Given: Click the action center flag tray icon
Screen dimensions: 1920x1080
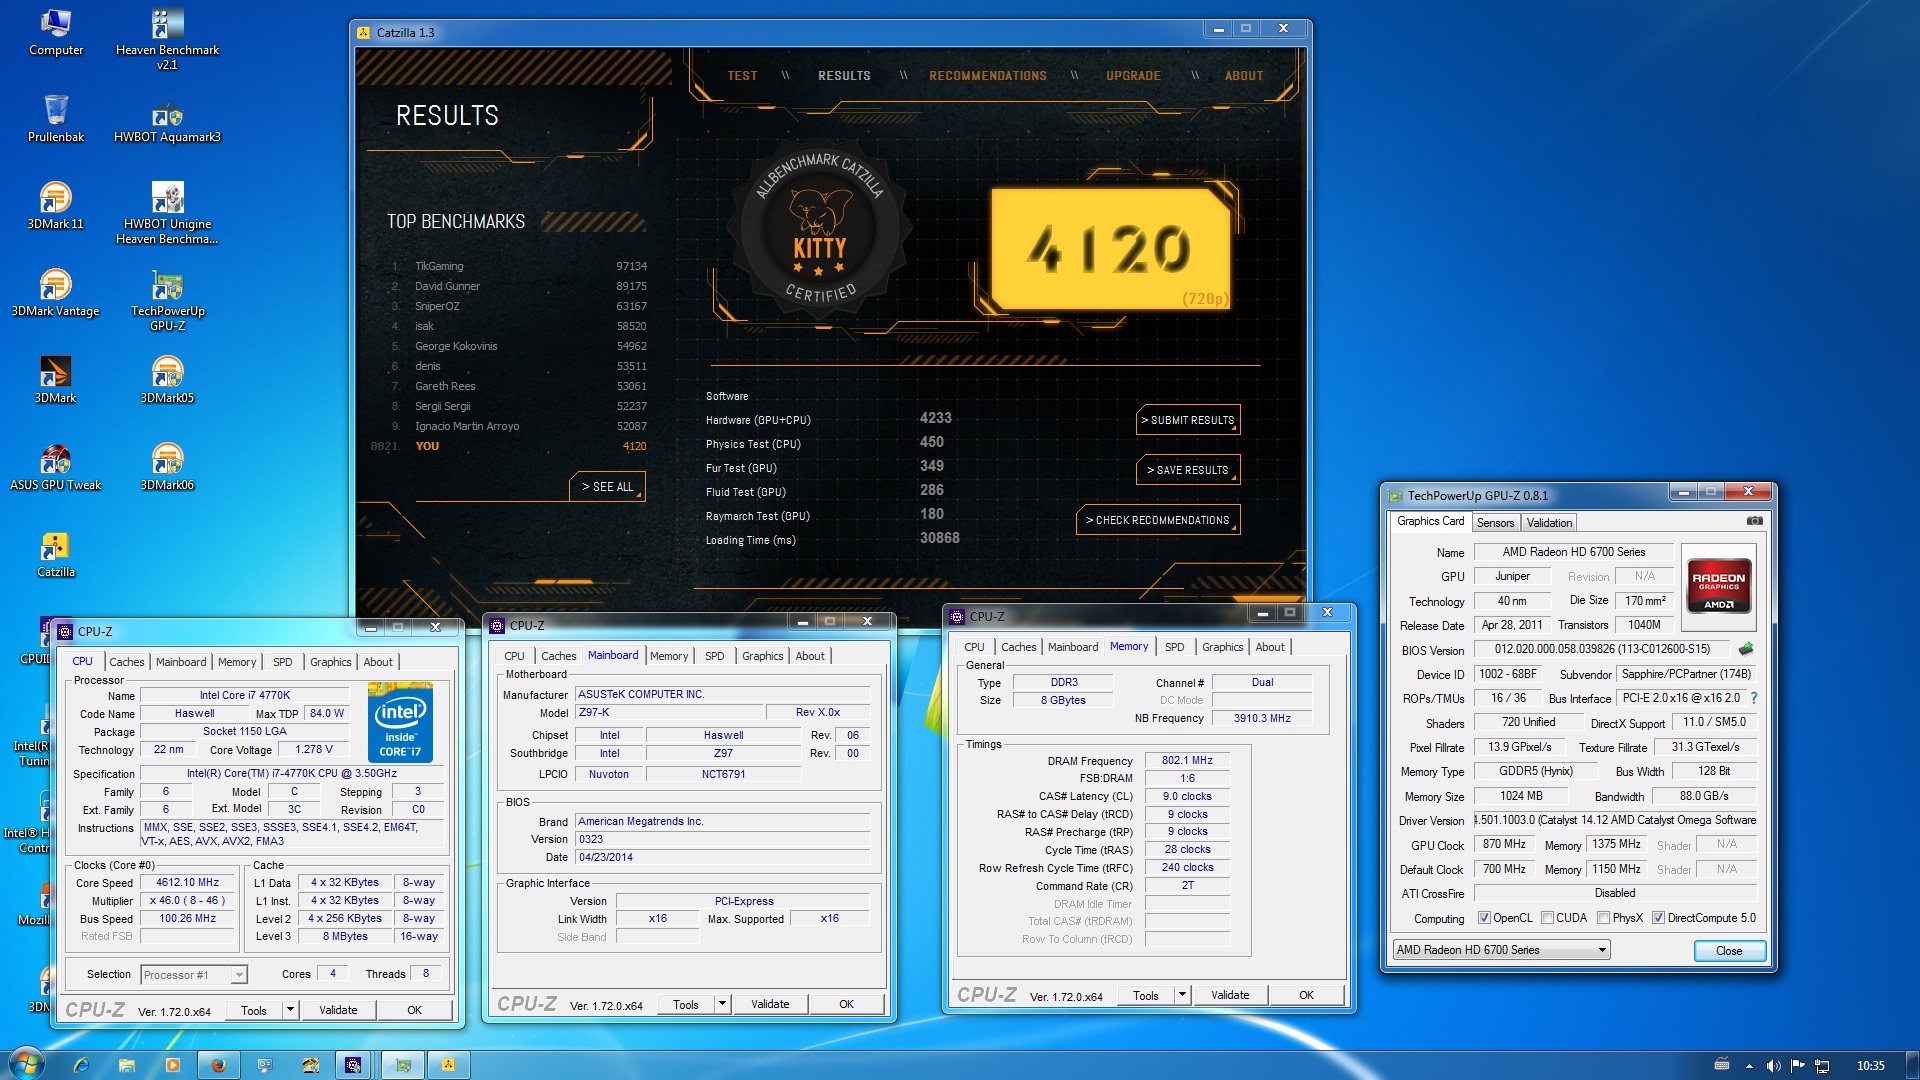Looking at the screenshot, I should (1797, 1066).
